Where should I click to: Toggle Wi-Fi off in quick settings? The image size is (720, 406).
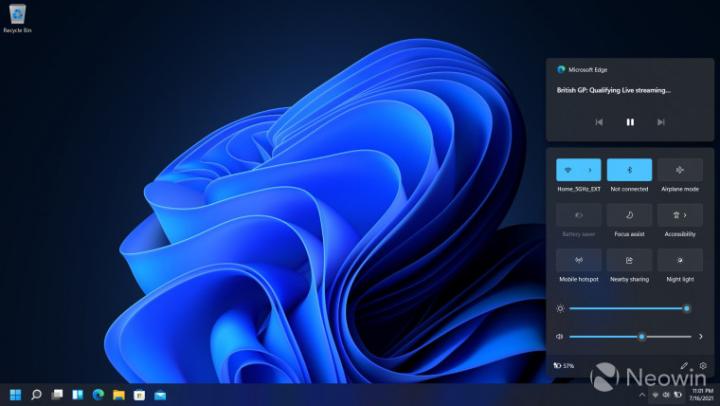568,170
